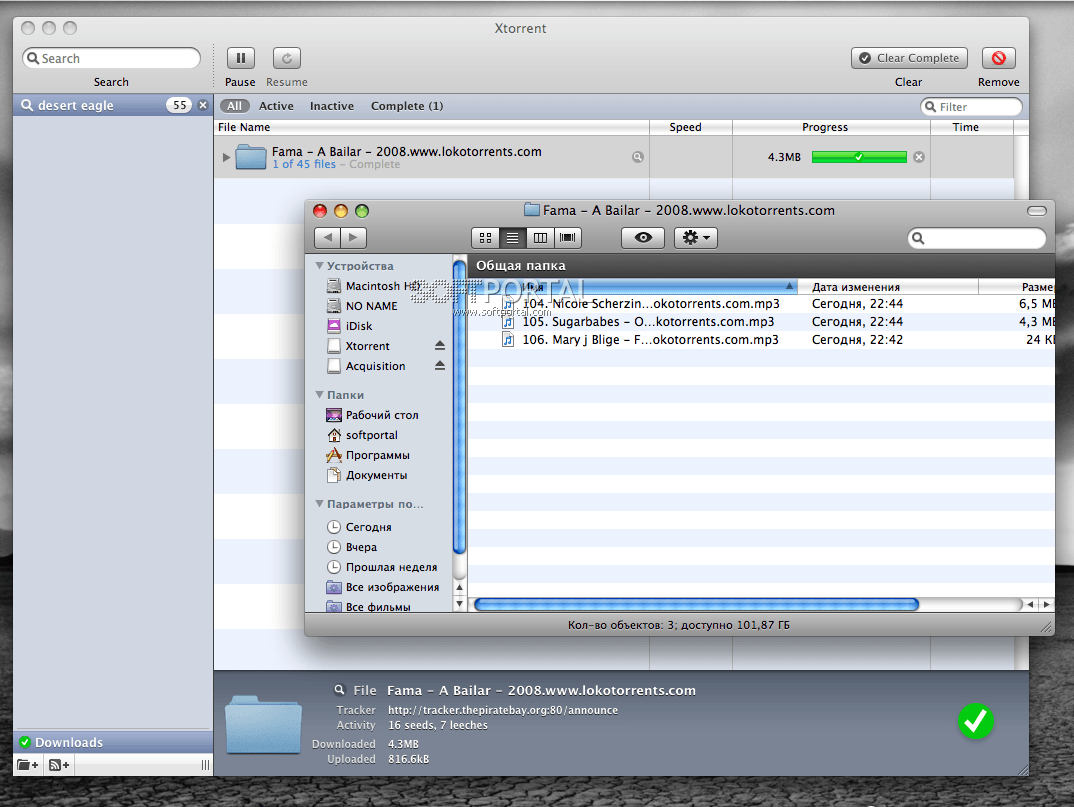
Task: Go back with Finder back arrow
Action: point(327,238)
